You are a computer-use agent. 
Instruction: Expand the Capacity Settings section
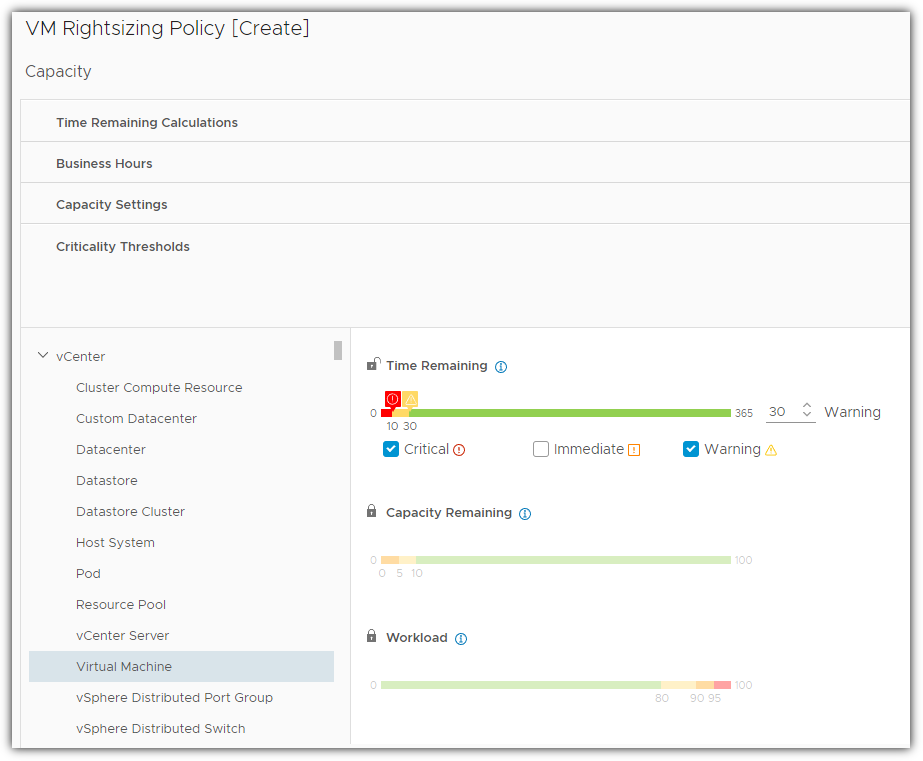pos(112,205)
